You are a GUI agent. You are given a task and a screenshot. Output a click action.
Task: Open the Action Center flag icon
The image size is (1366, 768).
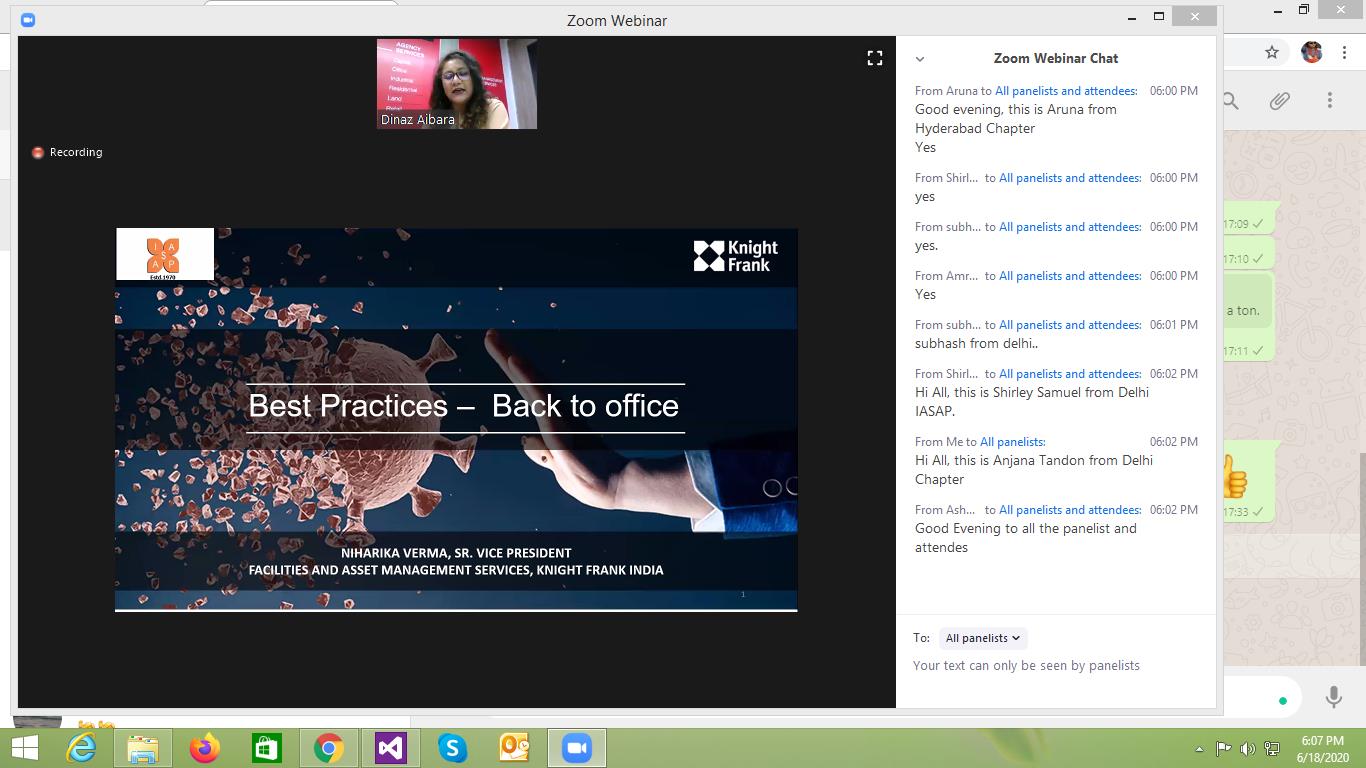(1224, 749)
